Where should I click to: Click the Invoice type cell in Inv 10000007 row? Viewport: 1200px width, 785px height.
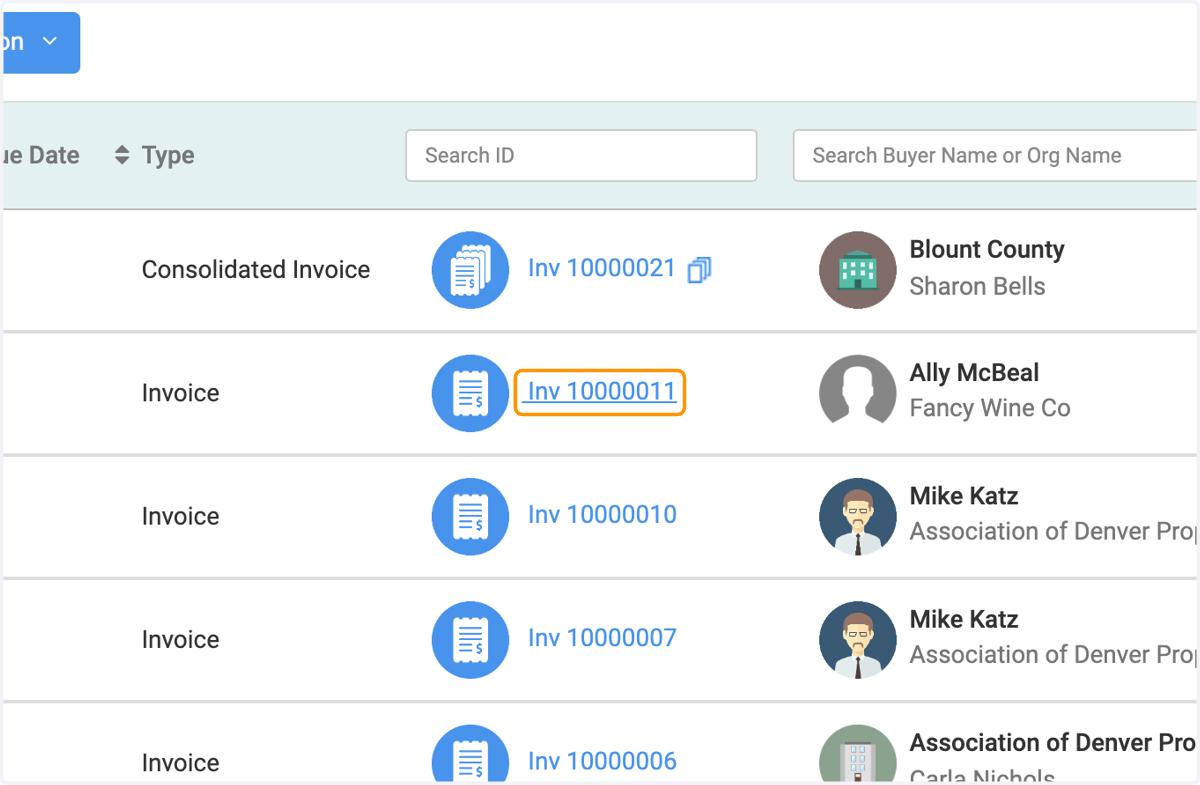[180, 640]
